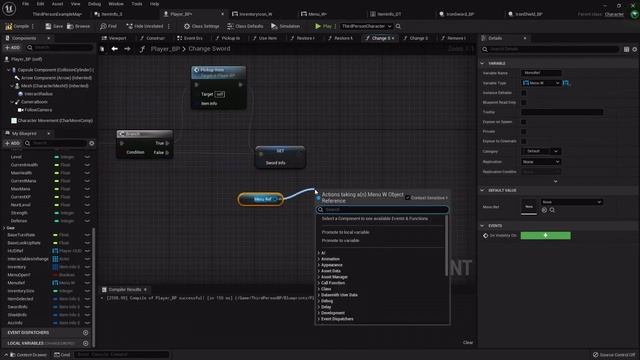Click Variable Name text field
The width and height of the screenshot is (640, 360).
tap(541, 73)
